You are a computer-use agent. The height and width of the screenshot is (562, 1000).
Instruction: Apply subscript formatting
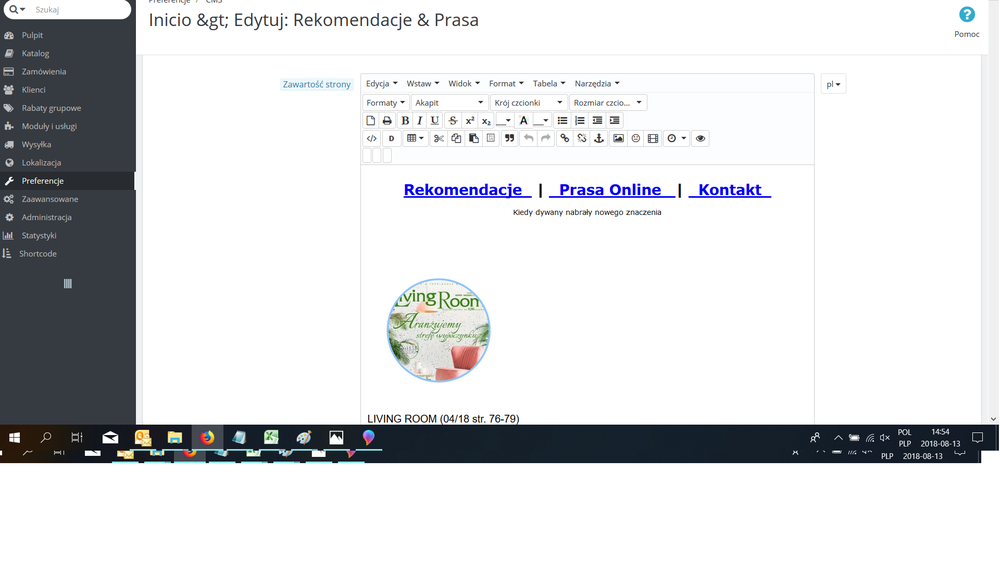coord(486,121)
